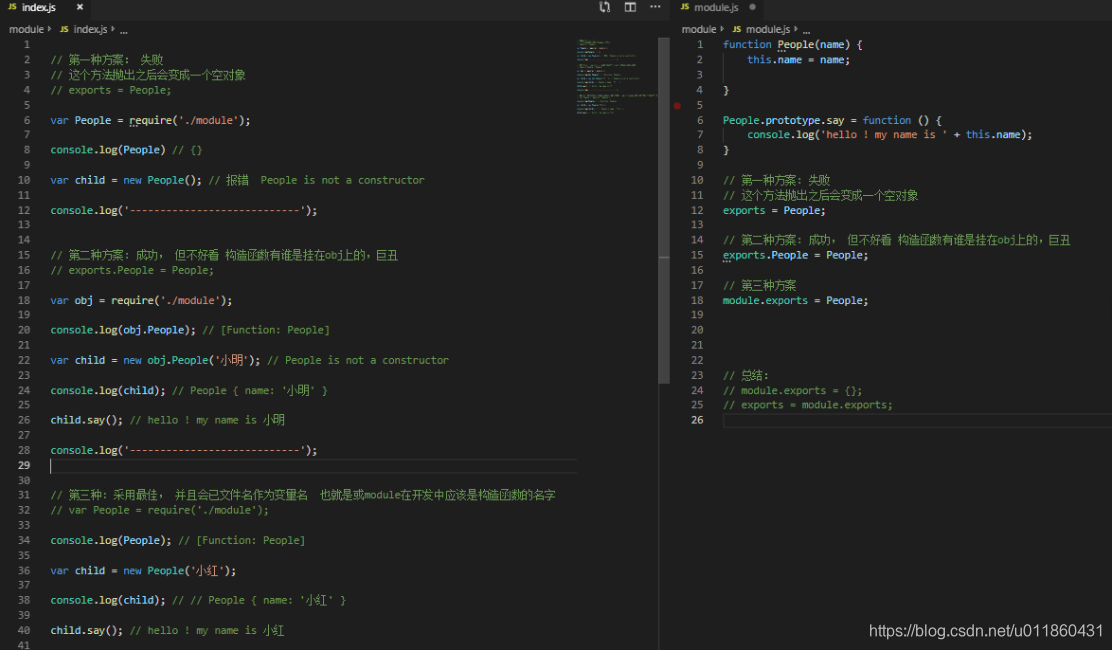Image resolution: width=1112 pixels, height=650 pixels.
Task: Open the ellipsis breadcrumb in the index.js pane
Action: tap(124, 30)
